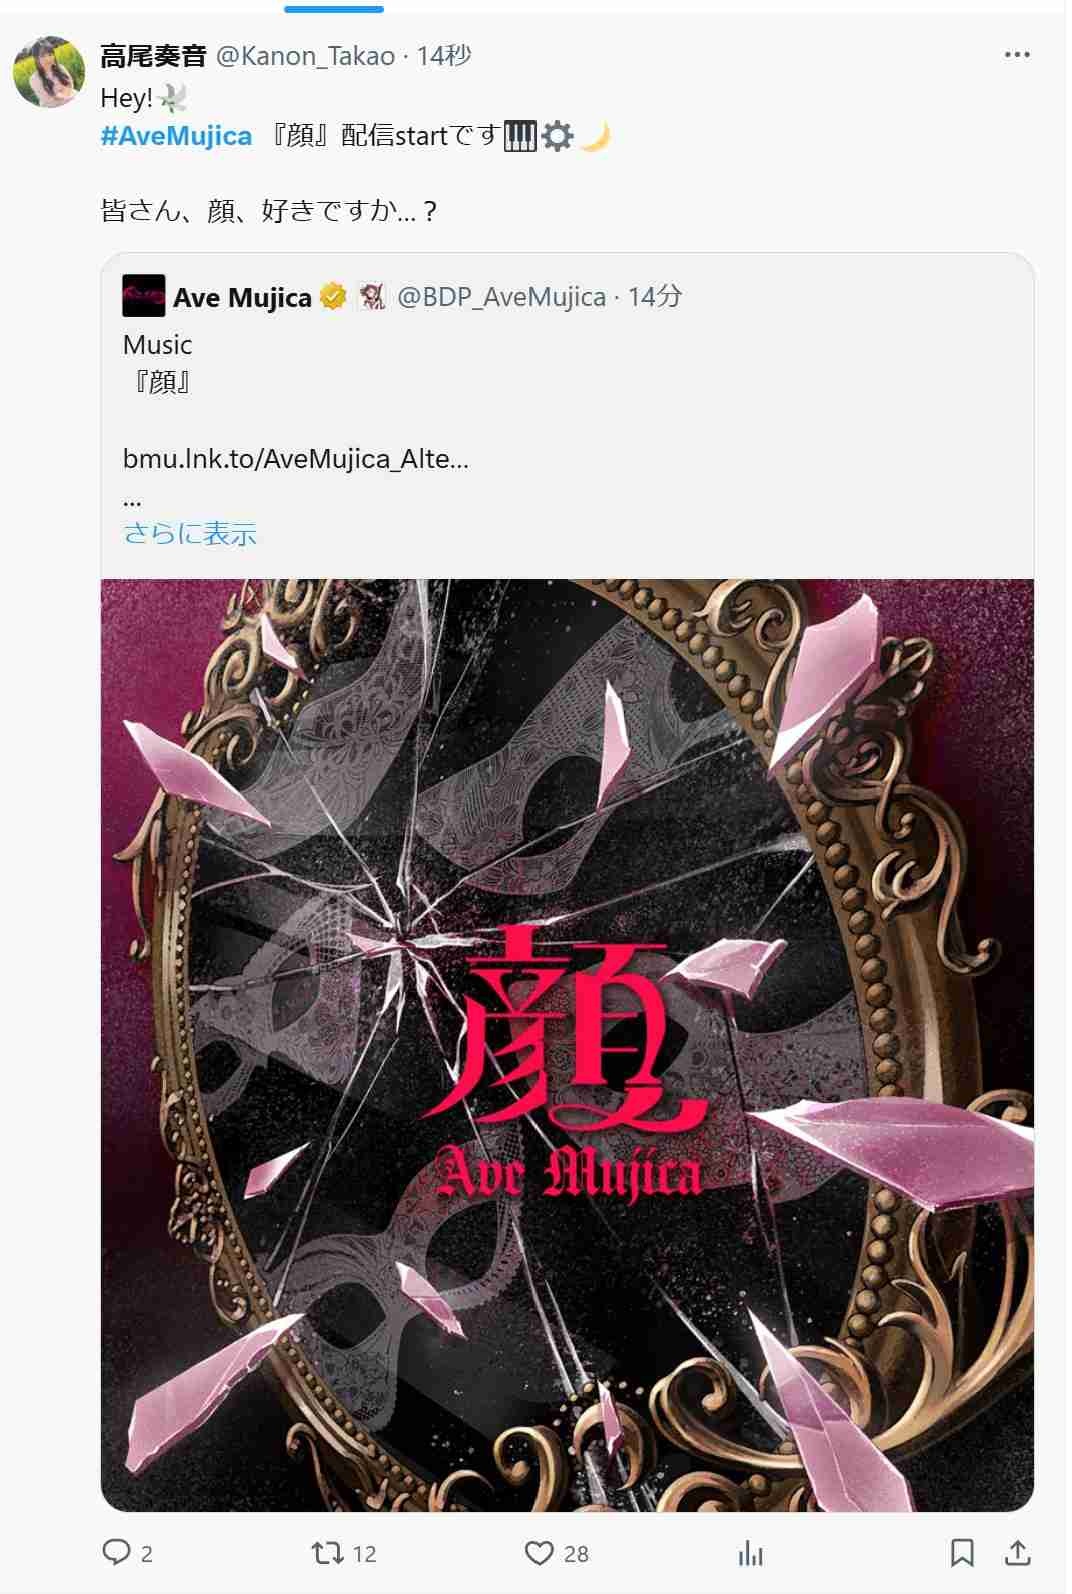Click the @BDP_AveMujica handle
Image resolution: width=1072 pixels, height=1594 pixels.
coord(501,297)
